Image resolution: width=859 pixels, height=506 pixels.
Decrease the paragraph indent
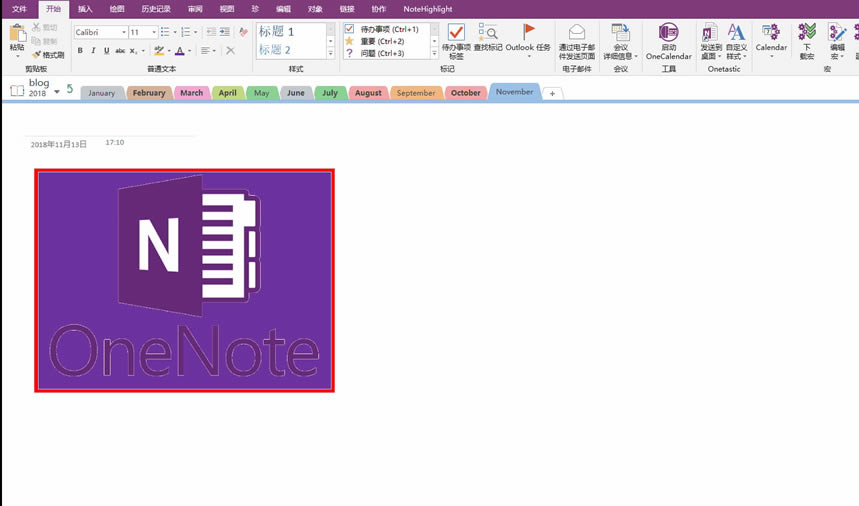tap(211, 32)
